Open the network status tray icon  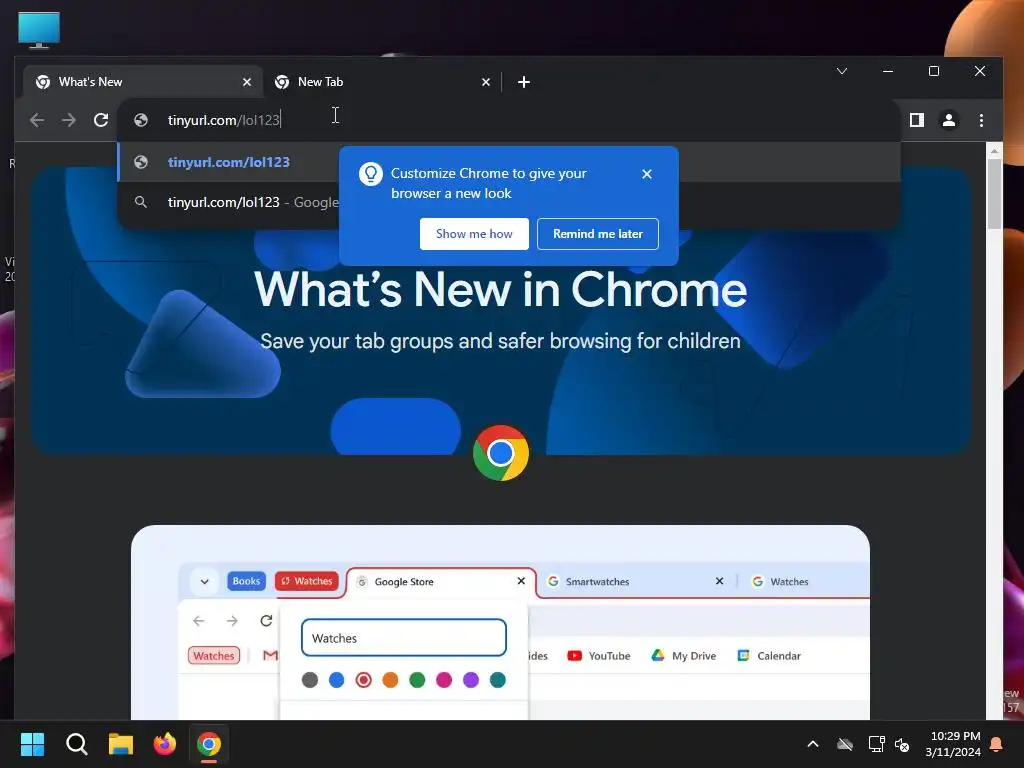tap(876, 744)
